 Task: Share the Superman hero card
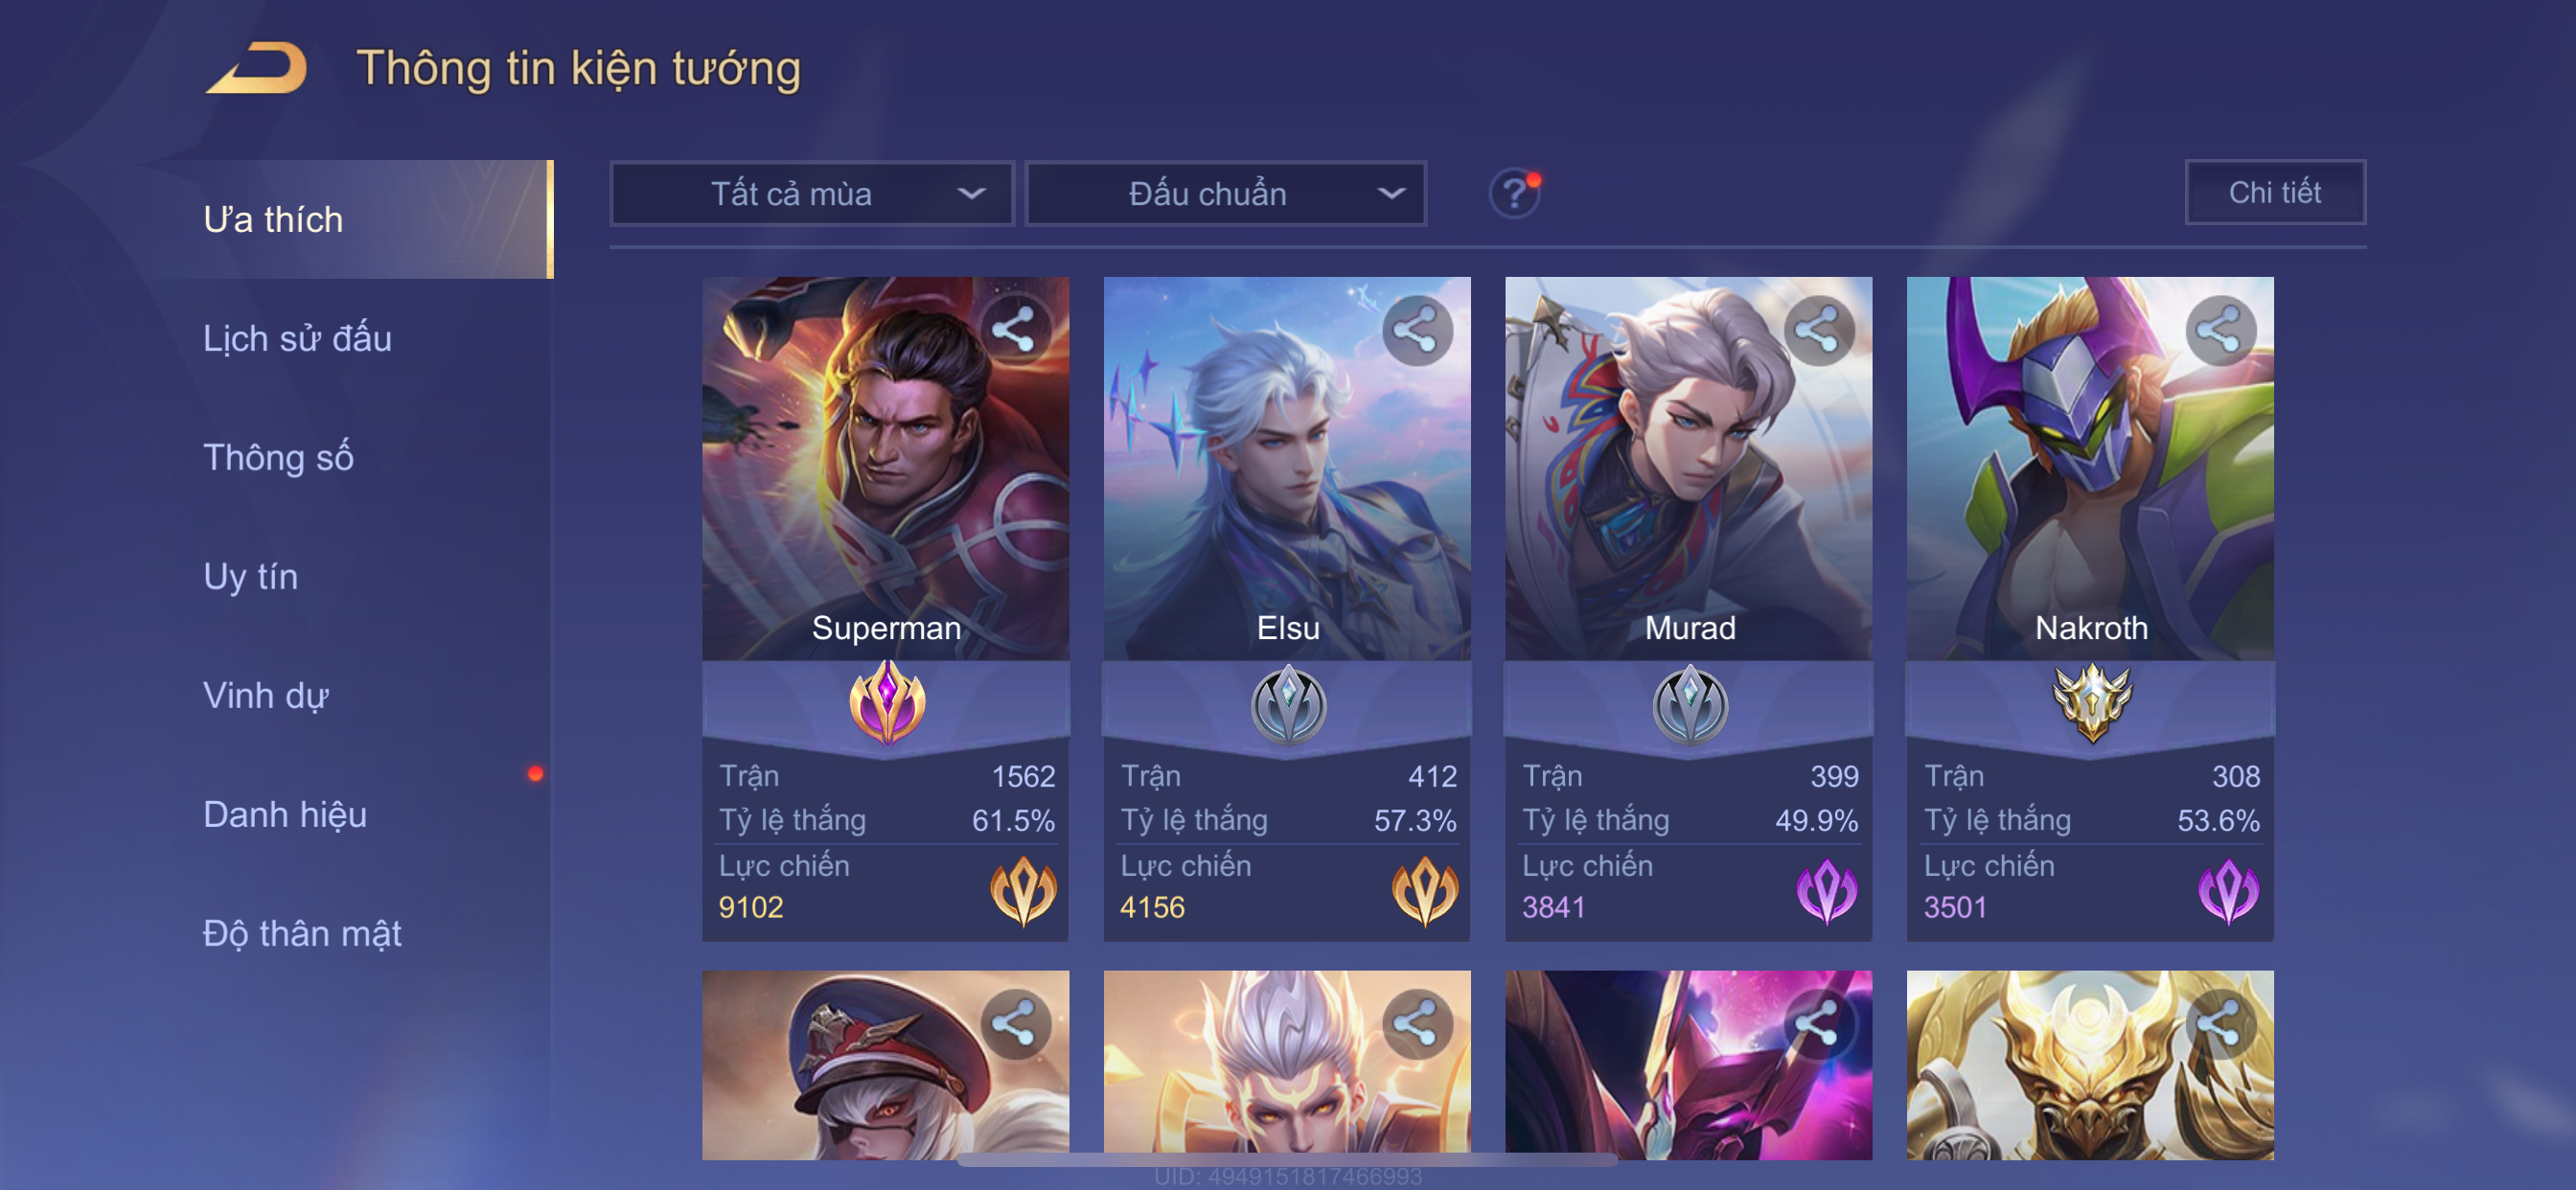1014,330
